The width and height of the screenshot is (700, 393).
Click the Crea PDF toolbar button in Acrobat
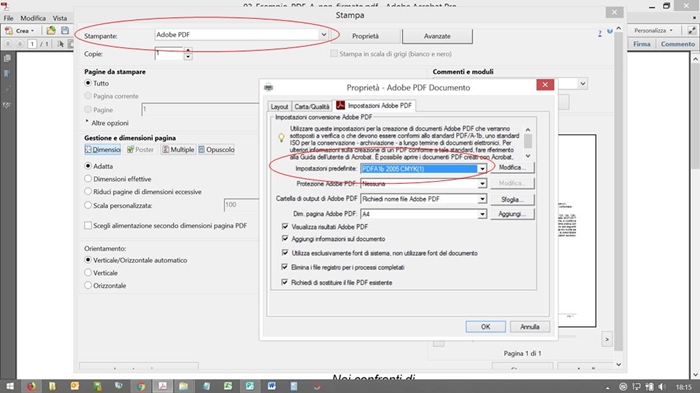point(19,31)
